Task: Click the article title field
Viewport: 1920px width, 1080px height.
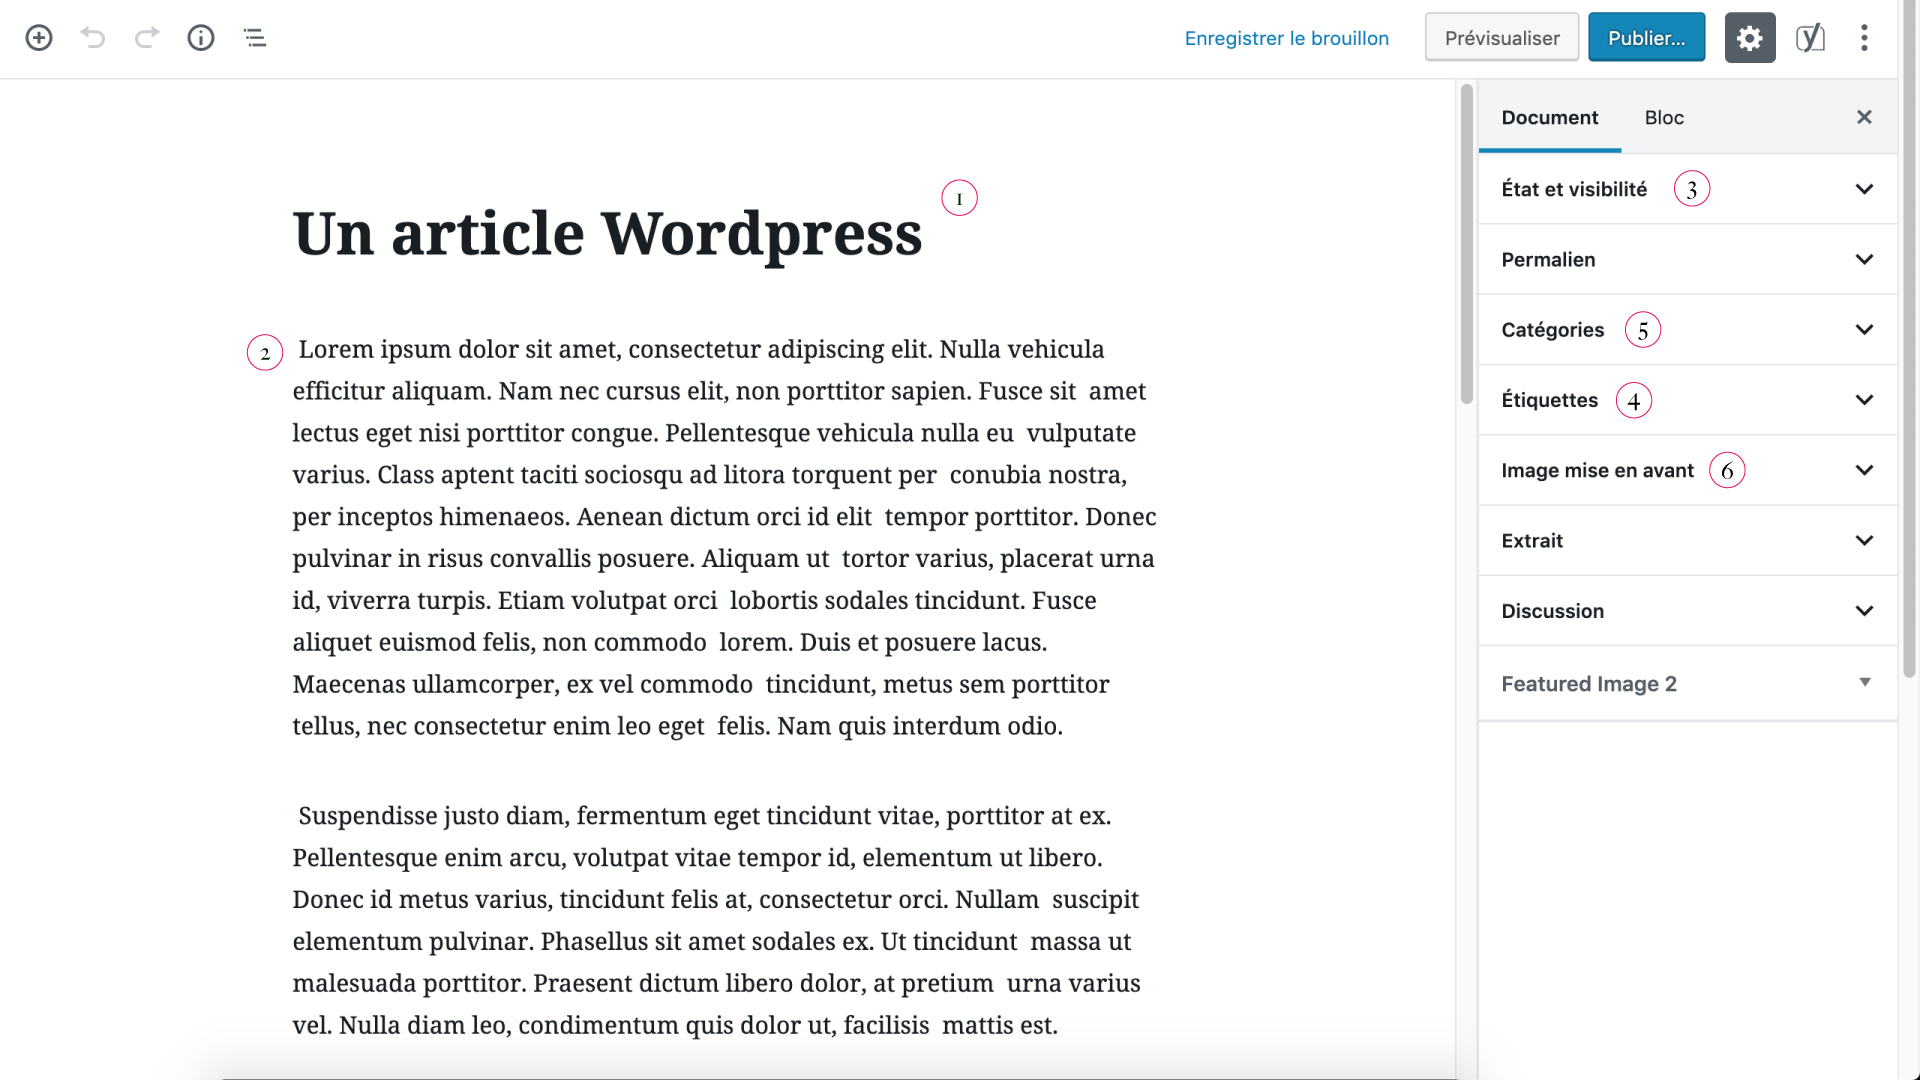Action: (607, 234)
